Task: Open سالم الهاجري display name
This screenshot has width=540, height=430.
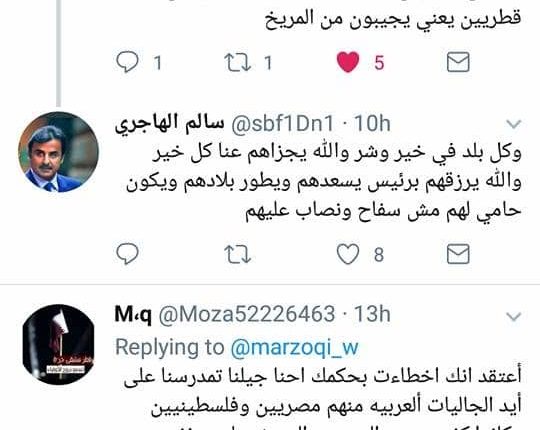Action: (169, 123)
